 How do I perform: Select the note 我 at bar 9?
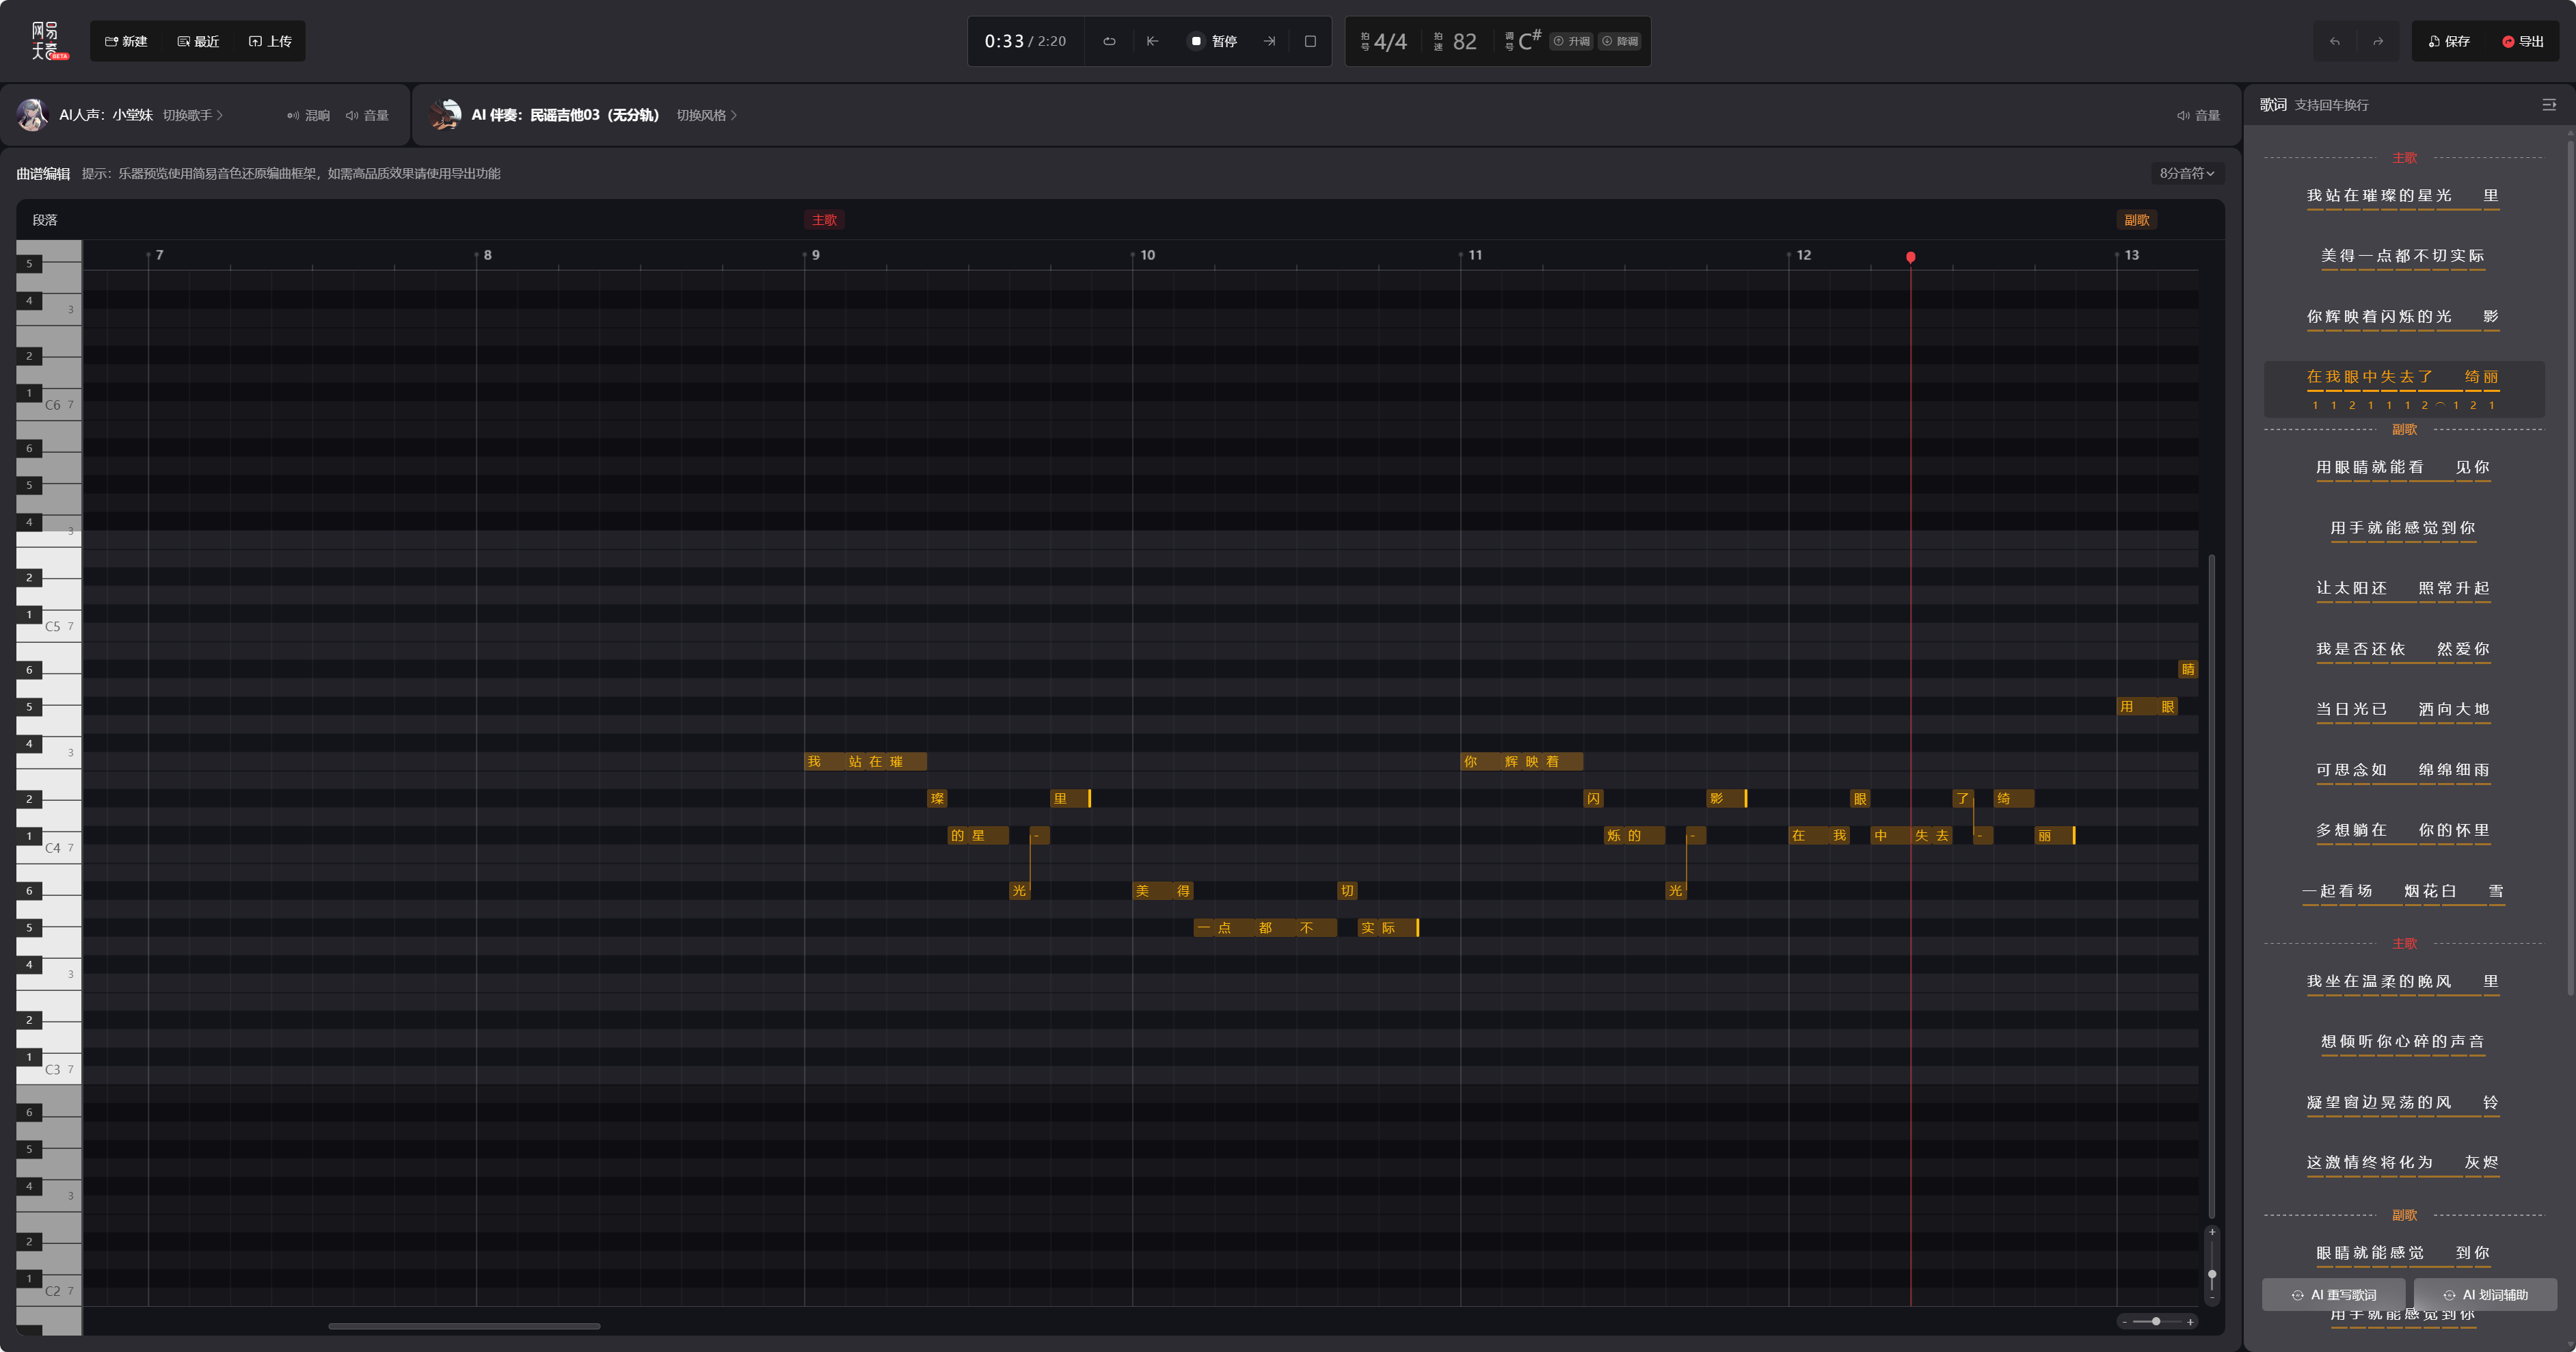coord(824,761)
